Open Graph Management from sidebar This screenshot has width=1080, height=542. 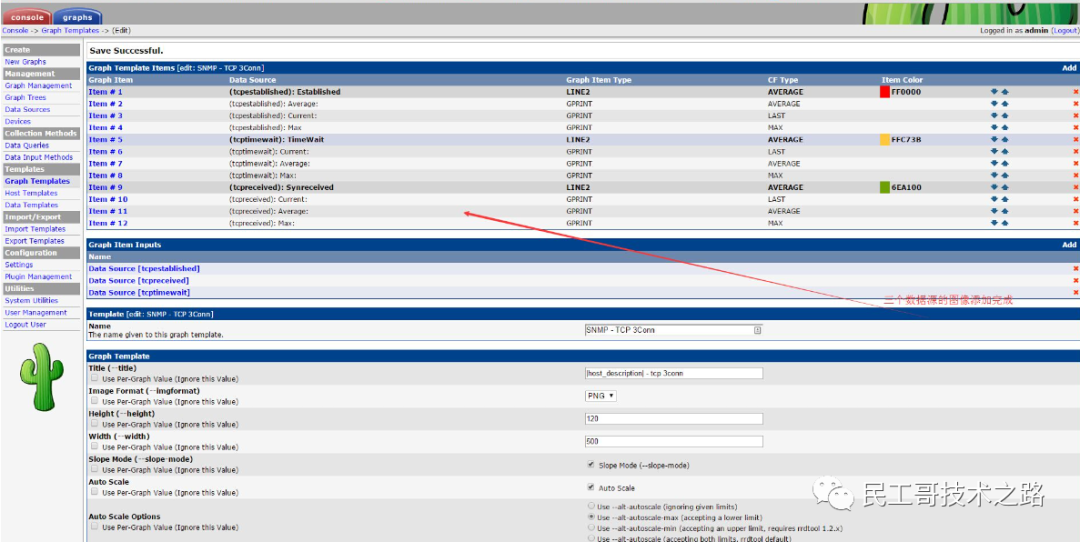point(39,85)
